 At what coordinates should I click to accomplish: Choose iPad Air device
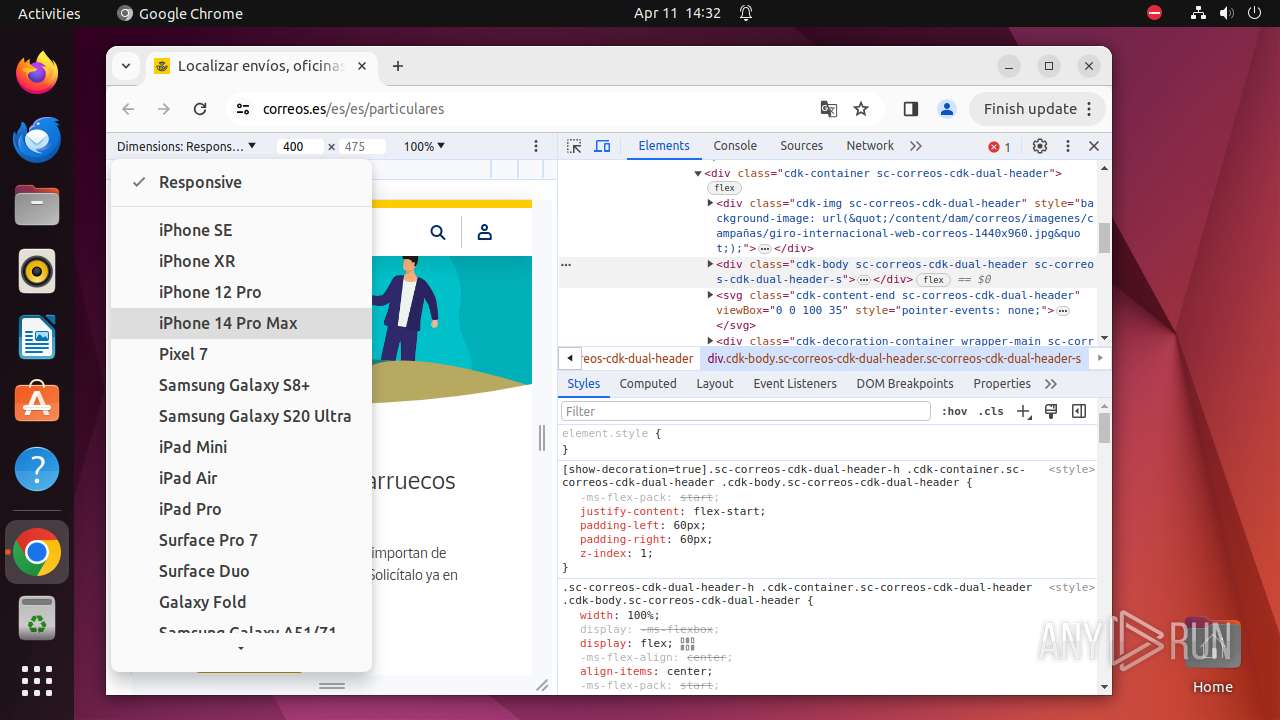[241, 478]
